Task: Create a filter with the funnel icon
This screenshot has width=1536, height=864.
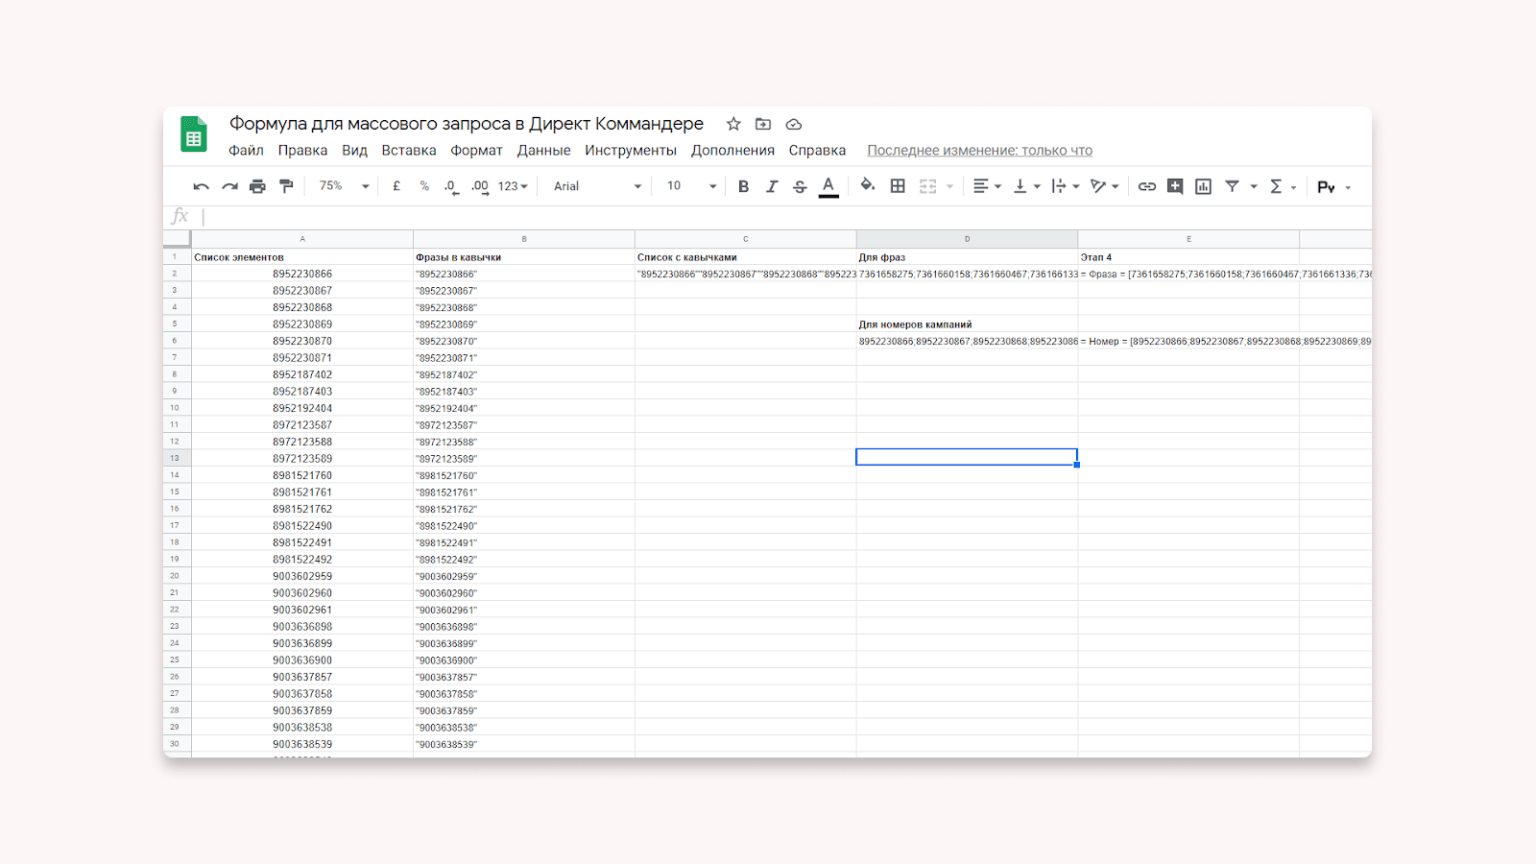Action: click(x=1232, y=186)
